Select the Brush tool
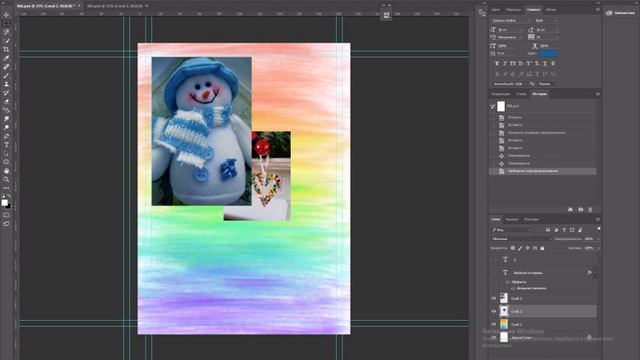 click(6, 76)
